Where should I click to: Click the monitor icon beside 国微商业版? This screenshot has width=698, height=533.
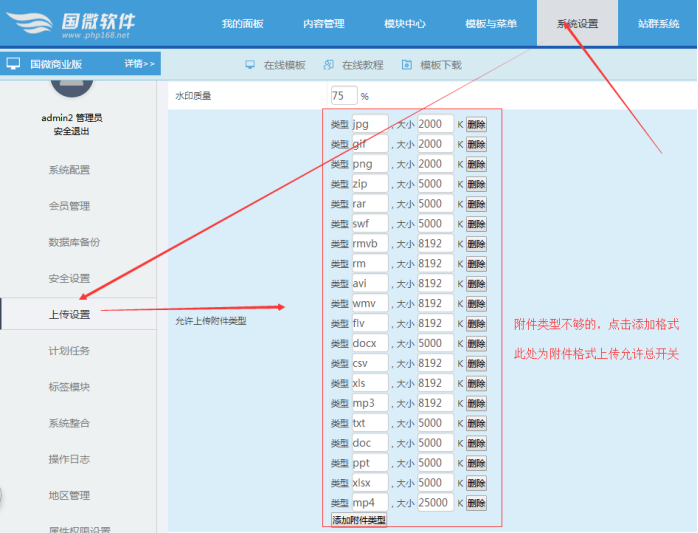pos(14,63)
